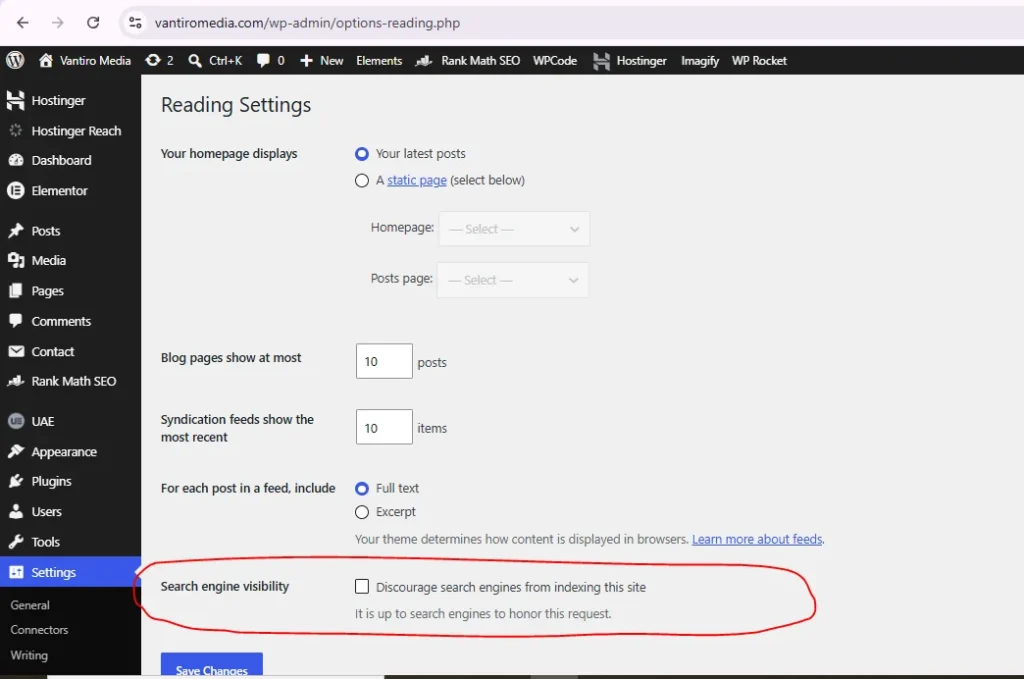This screenshot has width=1024, height=679.
Task: Open site info icon in address bar
Action: click(x=135, y=23)
